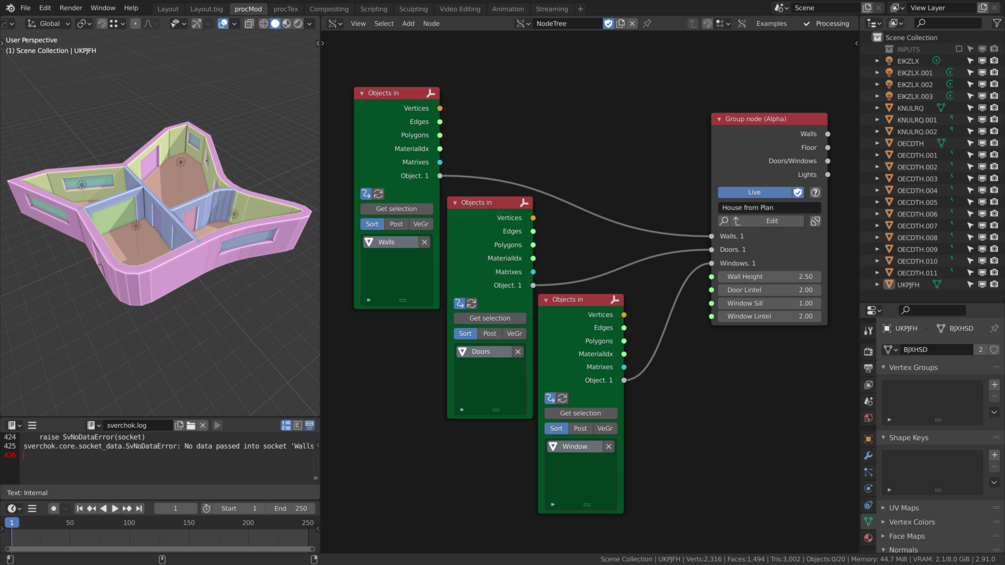Click the outliner filter funnel icon
Screen dimensions: 1005x565
point(997,23)
